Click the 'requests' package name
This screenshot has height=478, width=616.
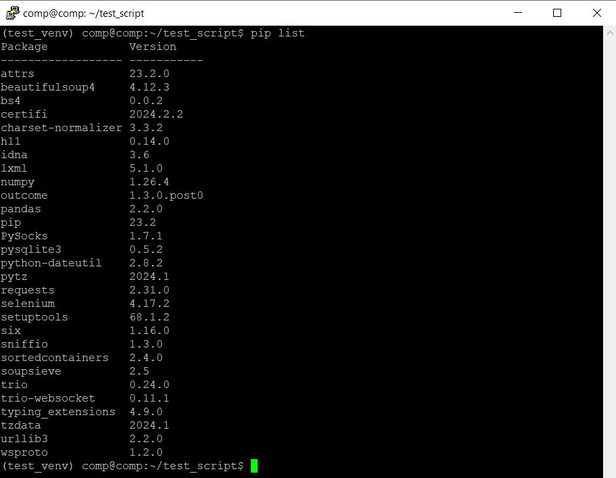(x=28, y=290)
